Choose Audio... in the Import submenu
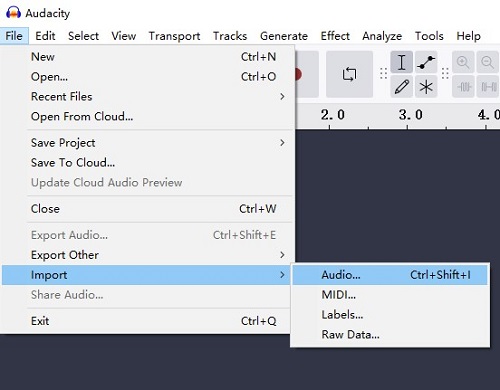 click(x=390, y=275)
